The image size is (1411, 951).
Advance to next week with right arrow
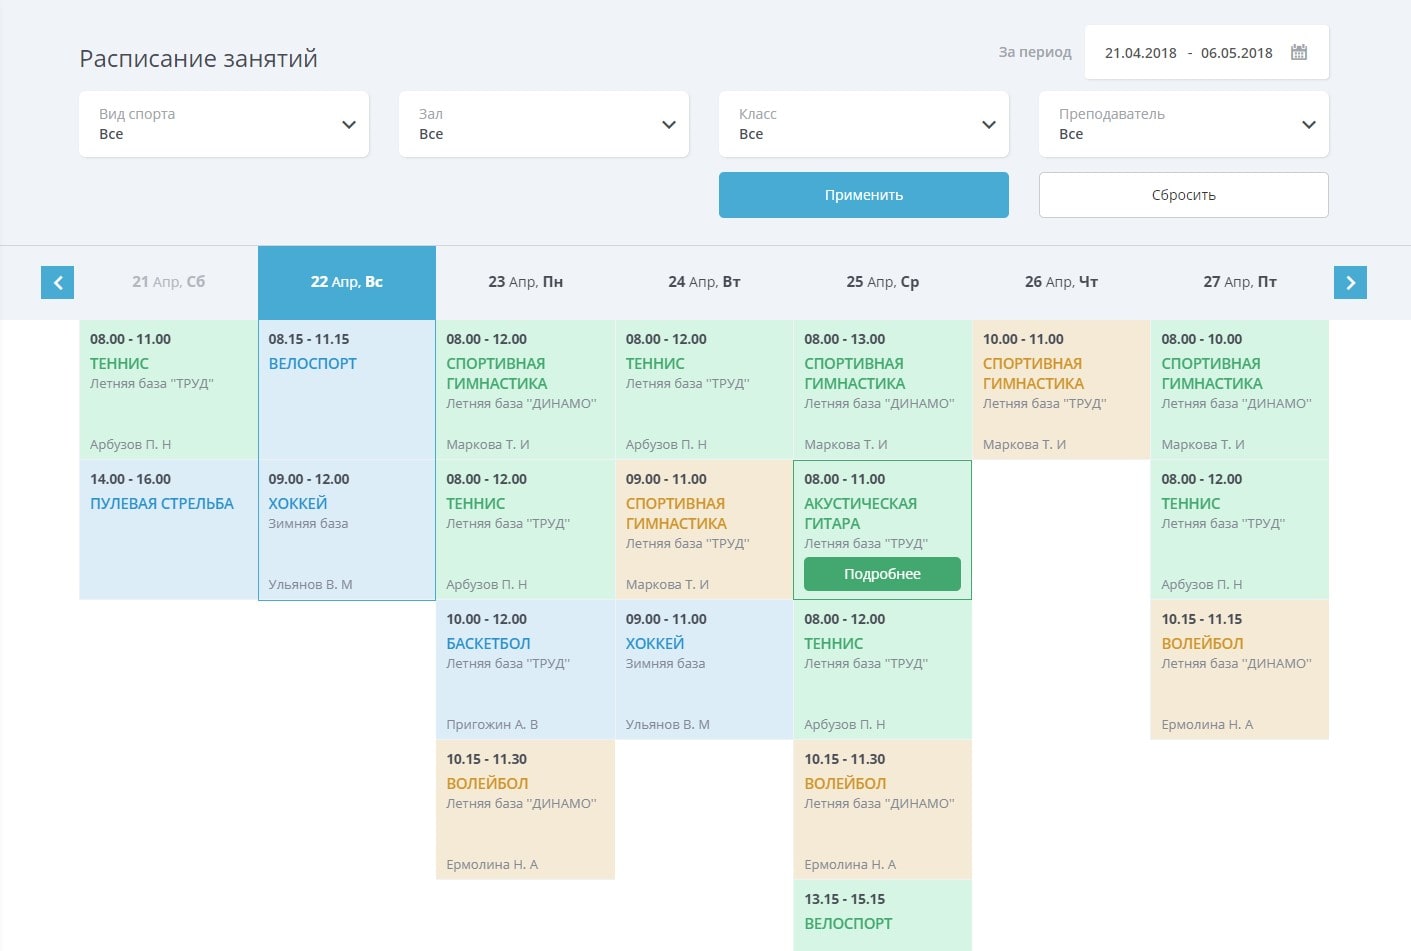1350,283
